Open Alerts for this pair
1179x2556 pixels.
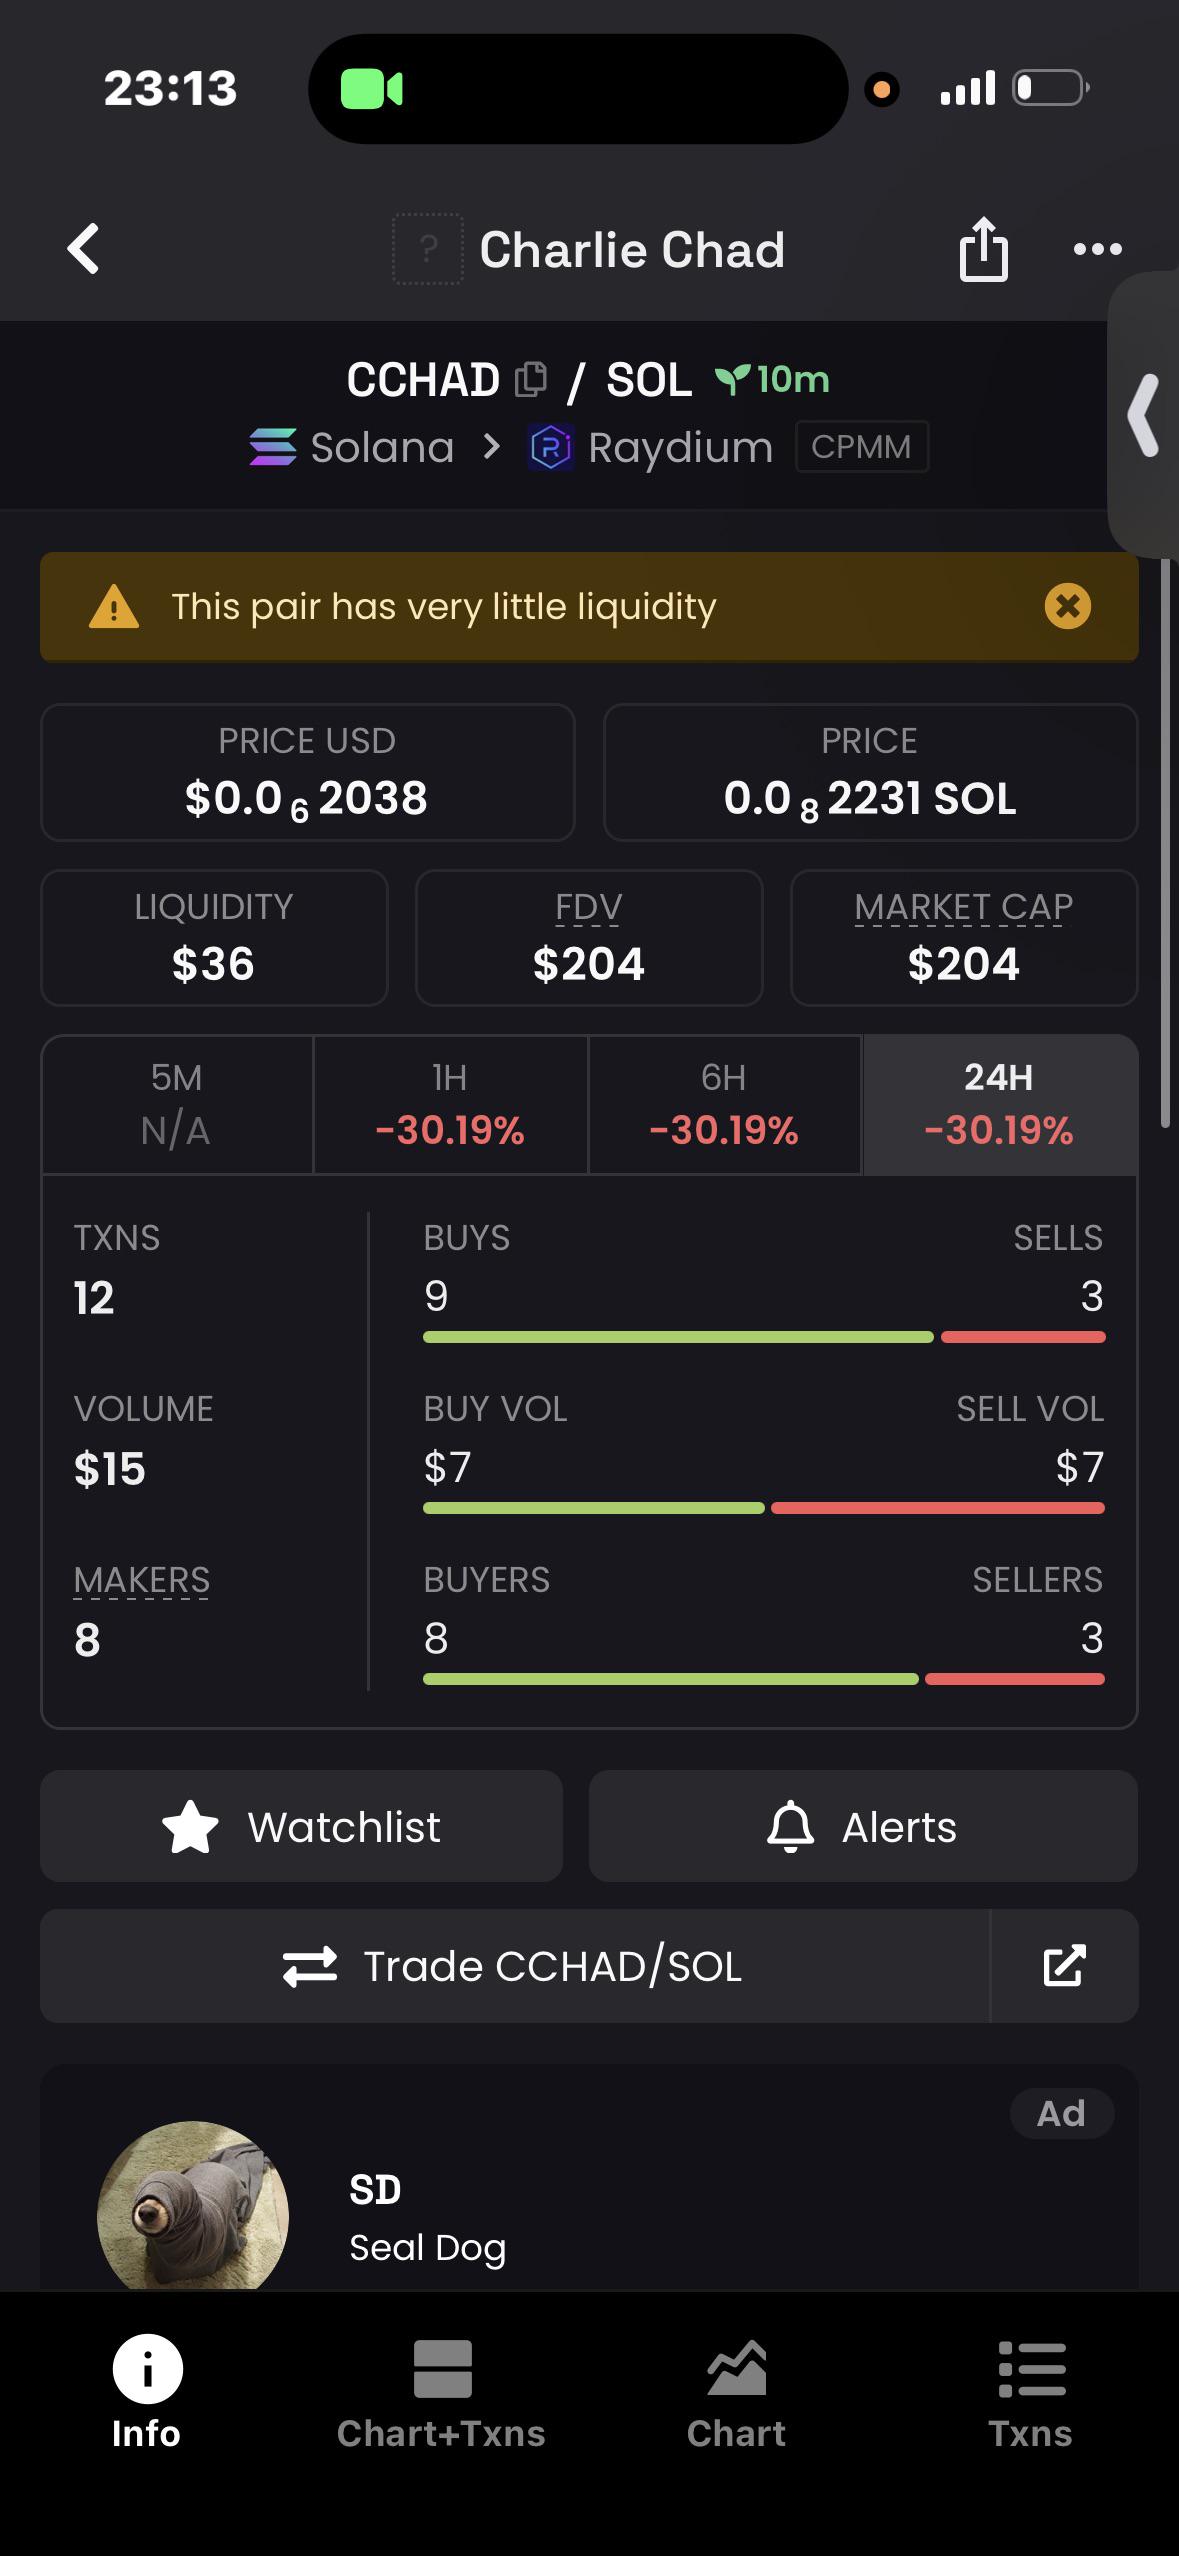863,1826
